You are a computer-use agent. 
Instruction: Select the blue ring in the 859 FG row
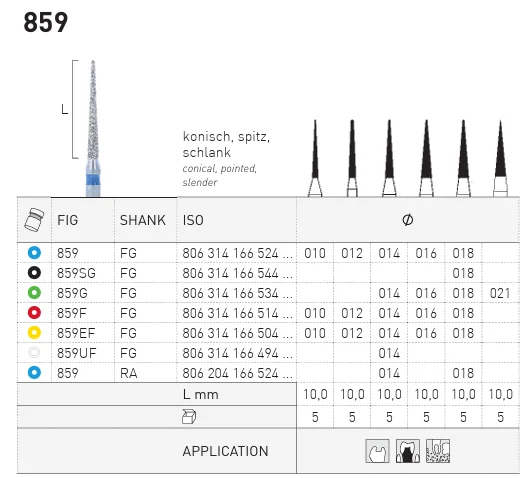(x=34, y=253)
